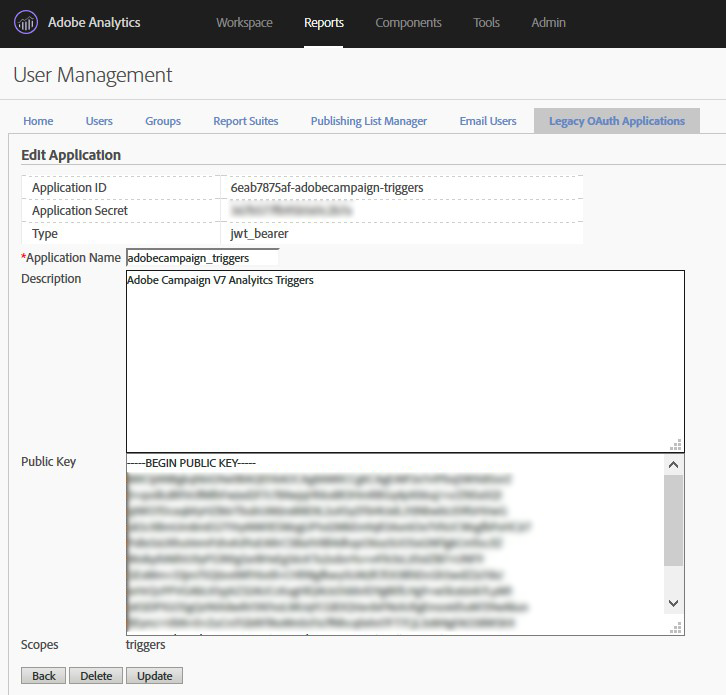
Task: Click the Application Name label
Action: click(x=71, y=257)
